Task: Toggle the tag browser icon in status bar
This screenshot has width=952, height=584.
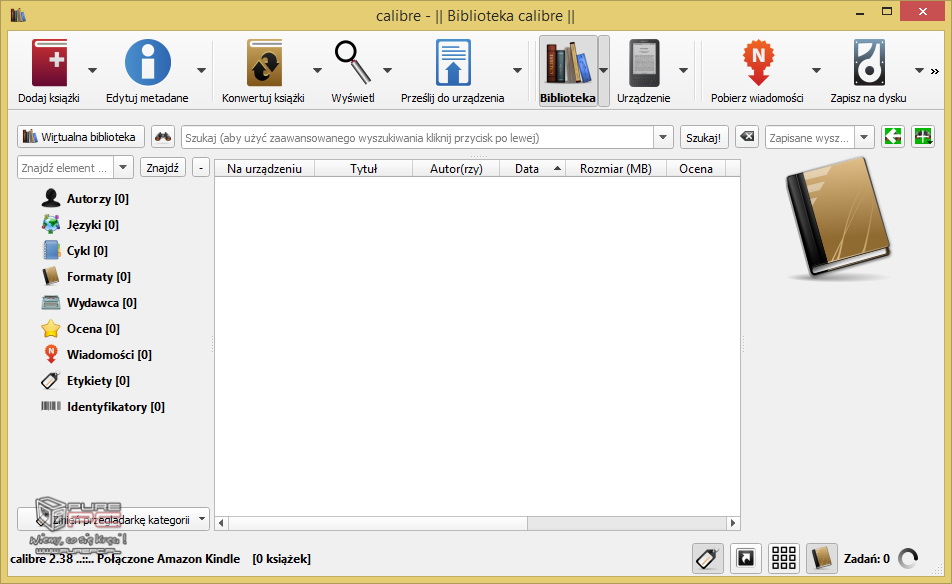Action: click(x=708, y=559)
